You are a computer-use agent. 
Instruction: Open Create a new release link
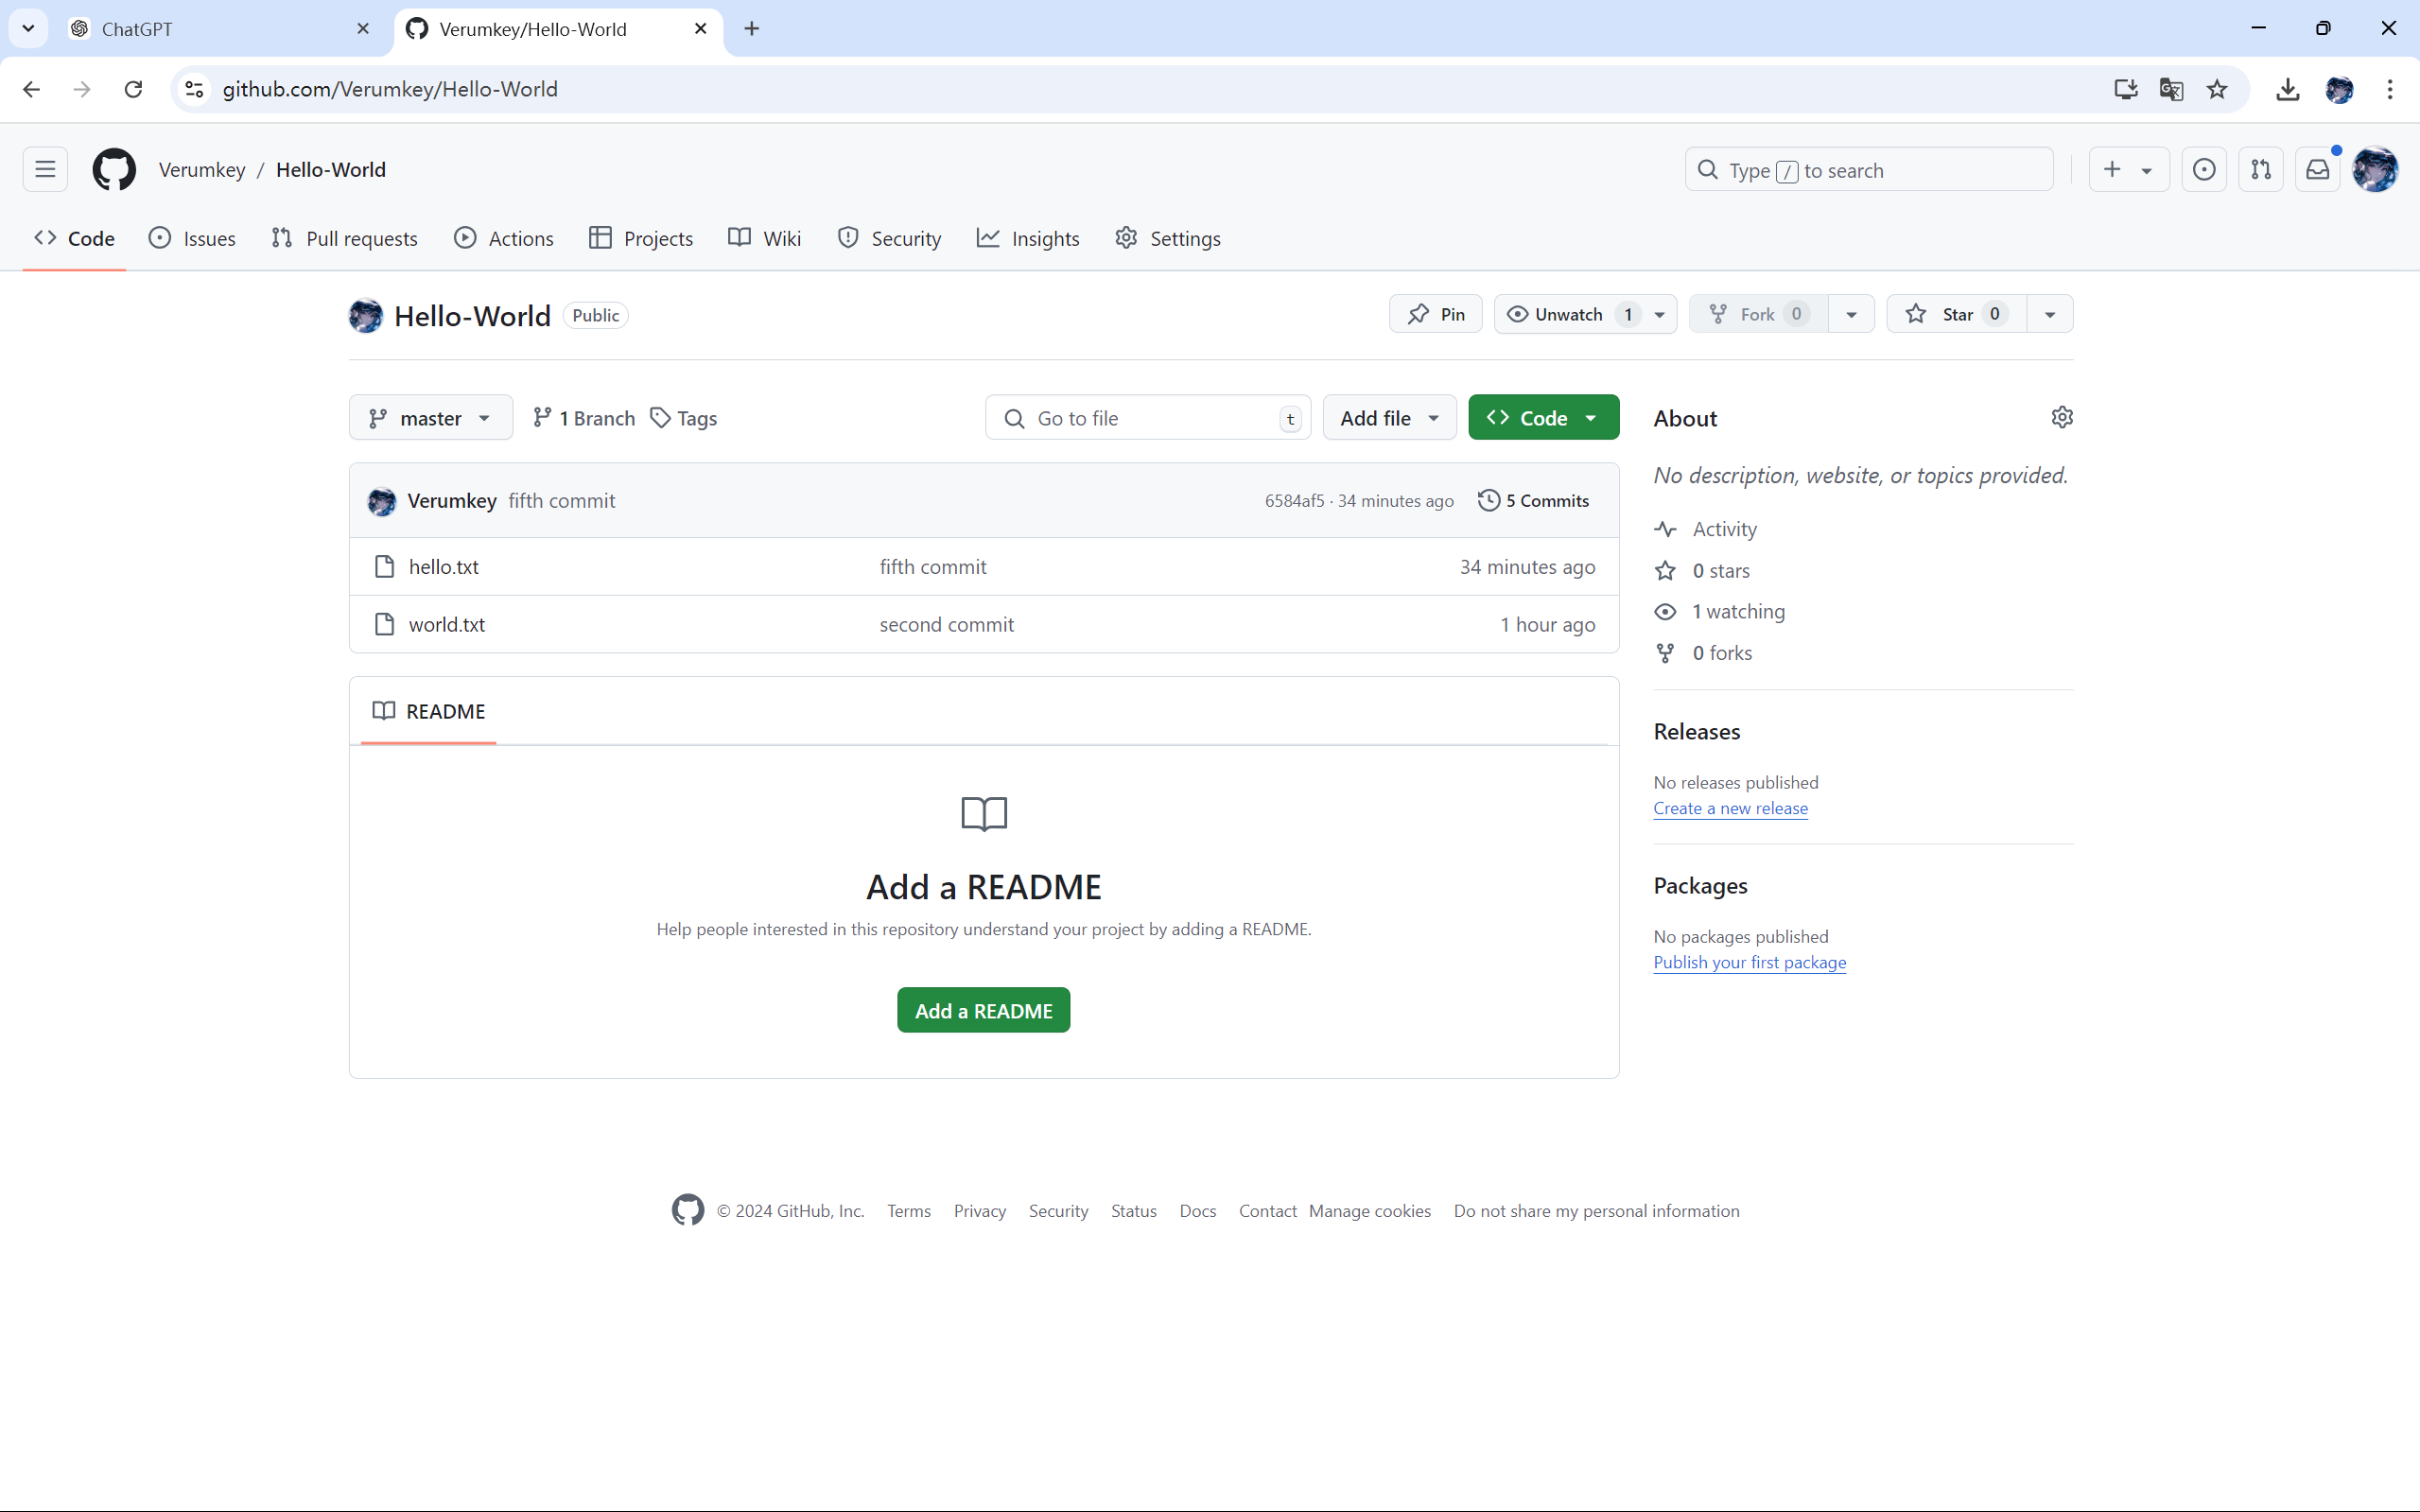[1730, 808]
